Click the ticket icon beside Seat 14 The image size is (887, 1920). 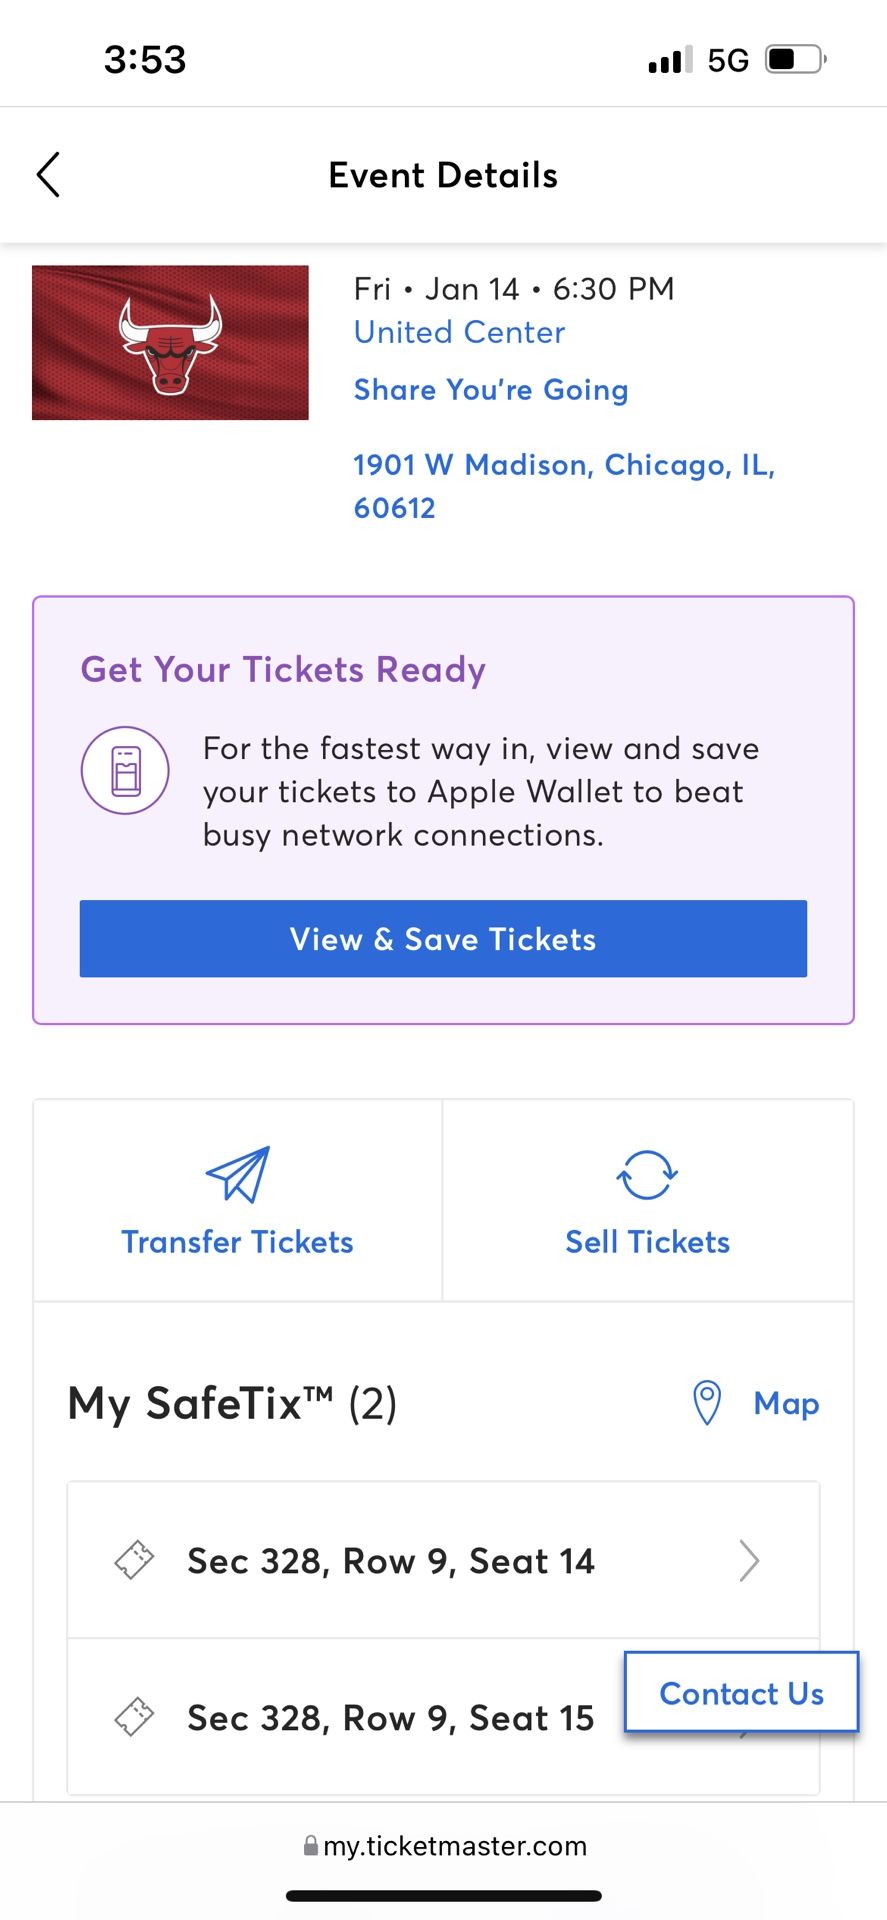(x=134, y=1560)
